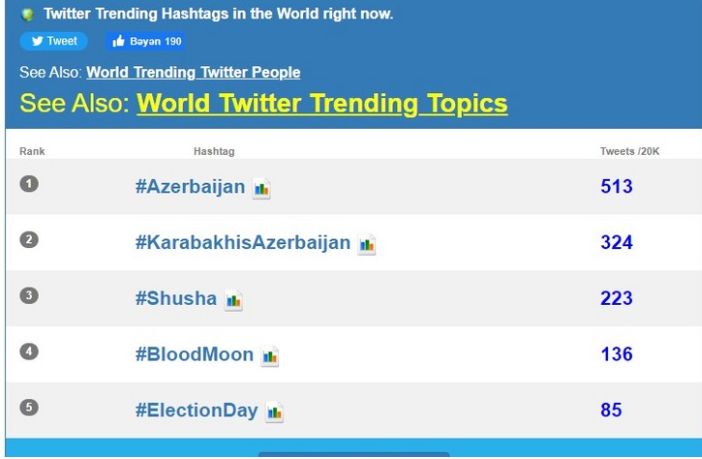This screenshot has width=702, height=459.
Task: Open chart icon beside #Azerbaijan
Action: point(261,189)
